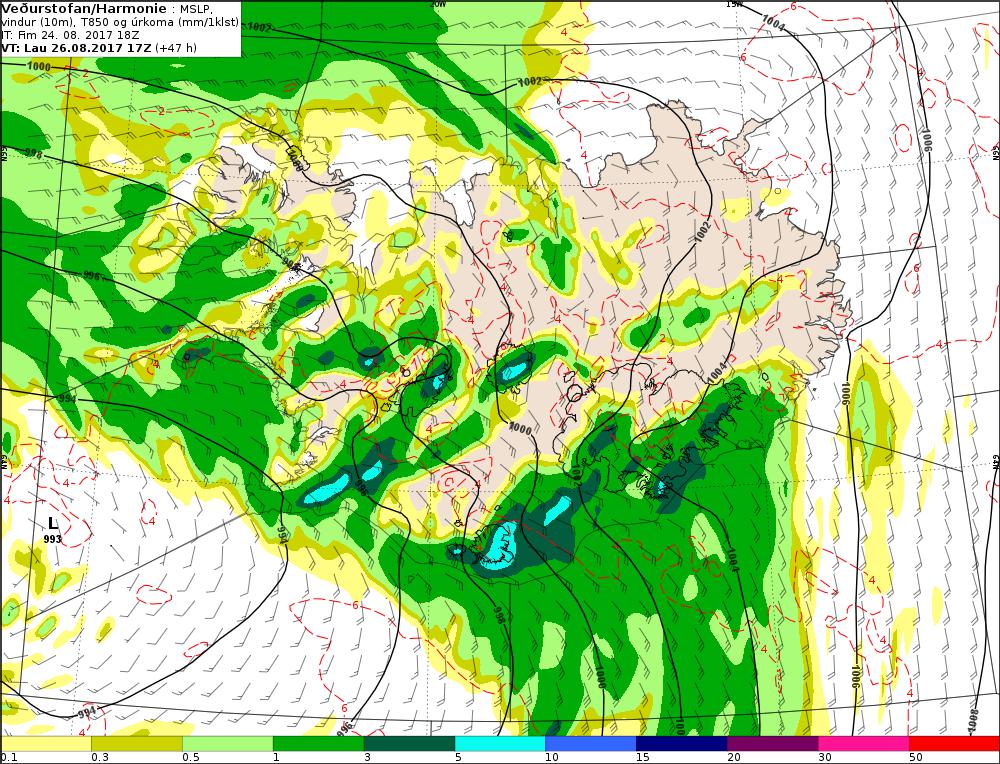Click the '(+47 h)' forecast offset text

pyautogui.click(x=176, y=48)
